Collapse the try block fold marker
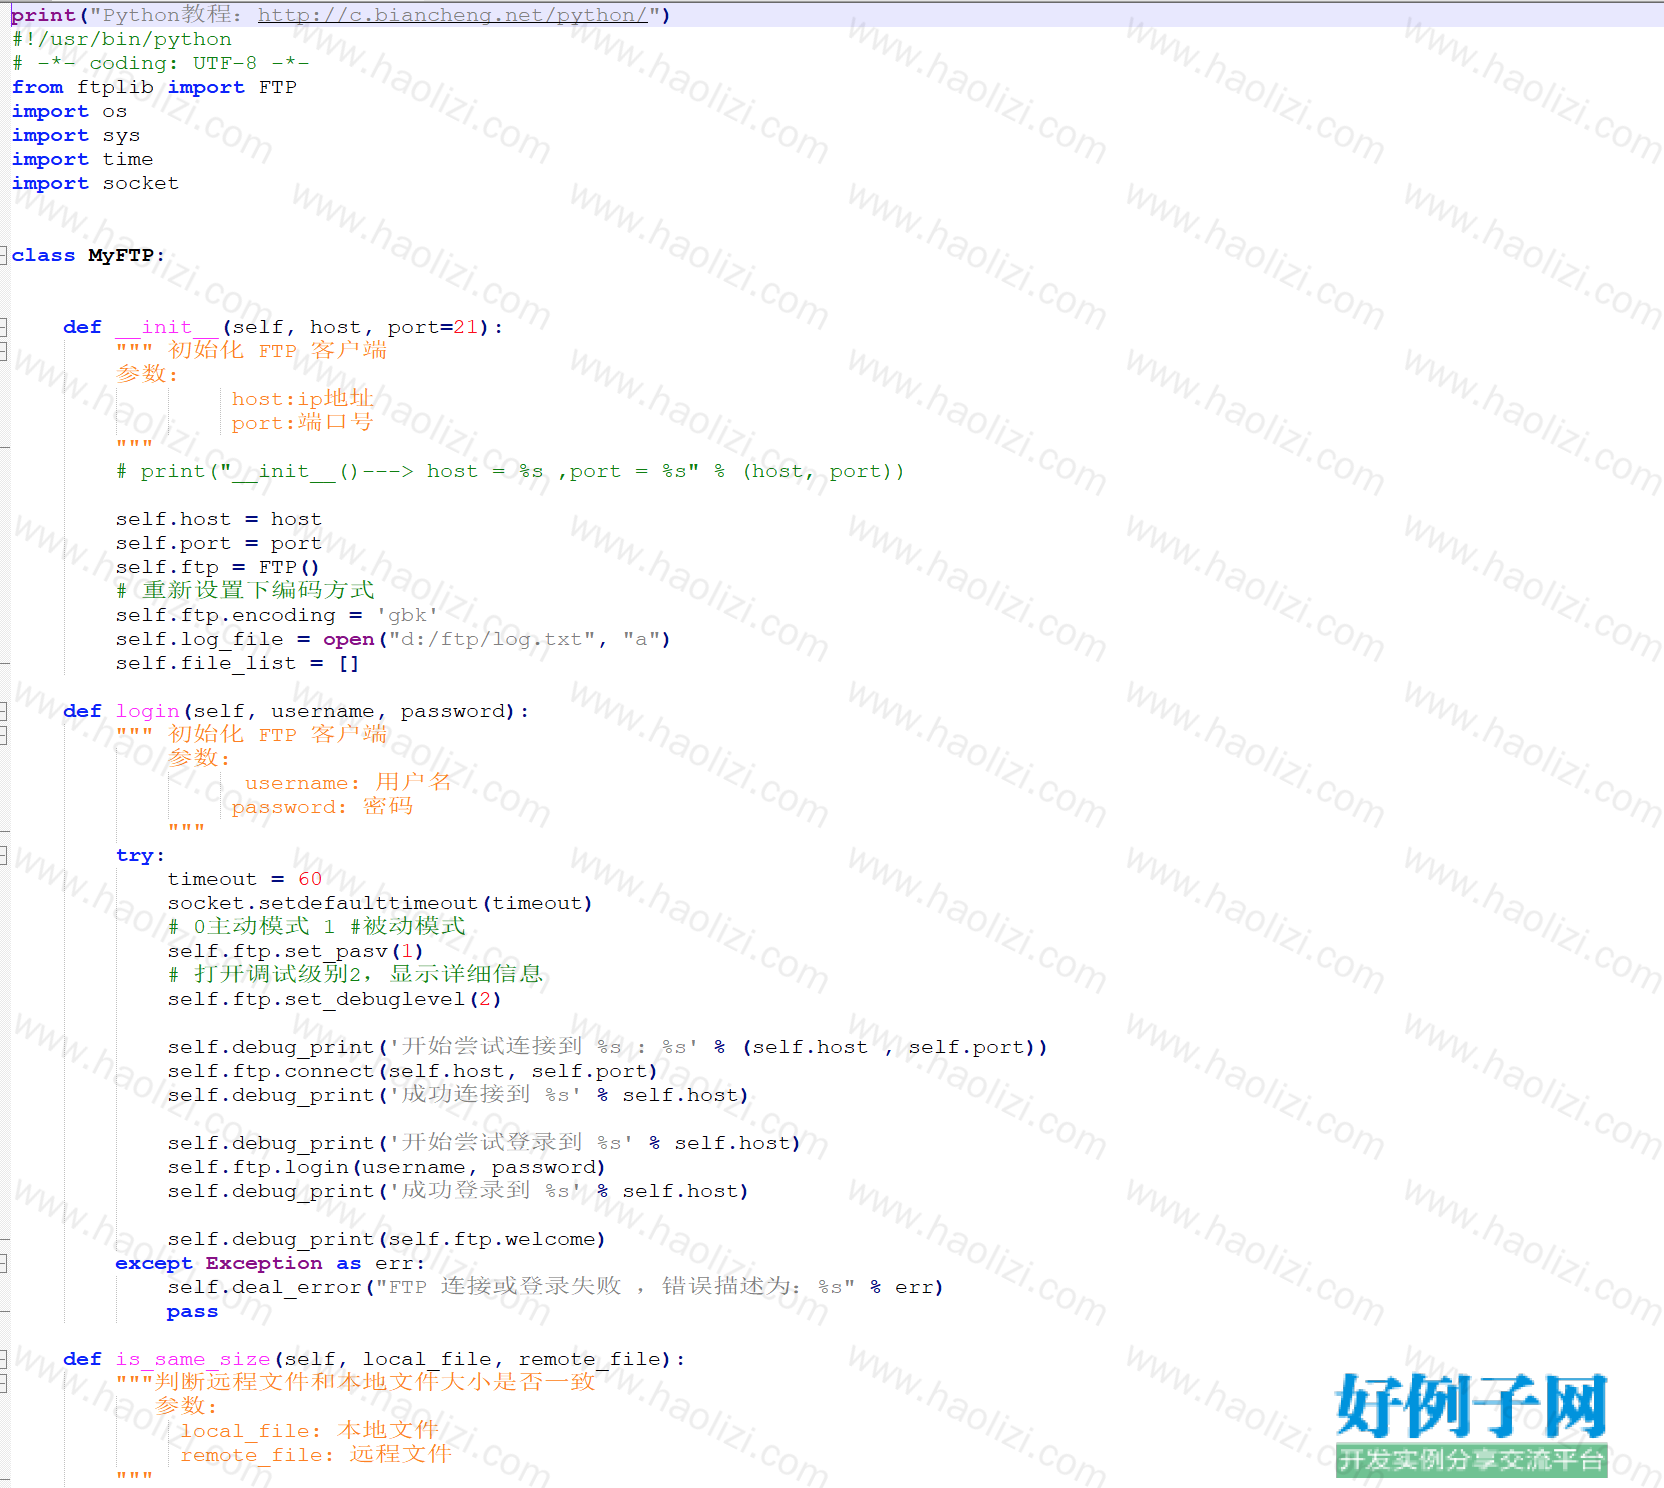The height and width of the screenshot is (1488, 1664). [4, 855]
